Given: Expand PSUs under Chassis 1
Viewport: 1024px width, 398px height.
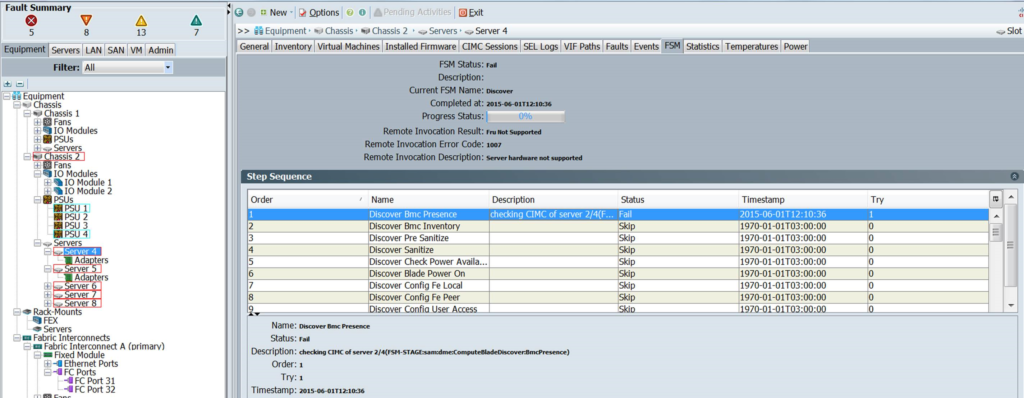Looking at the screenshot, I should tap(37, 139).
